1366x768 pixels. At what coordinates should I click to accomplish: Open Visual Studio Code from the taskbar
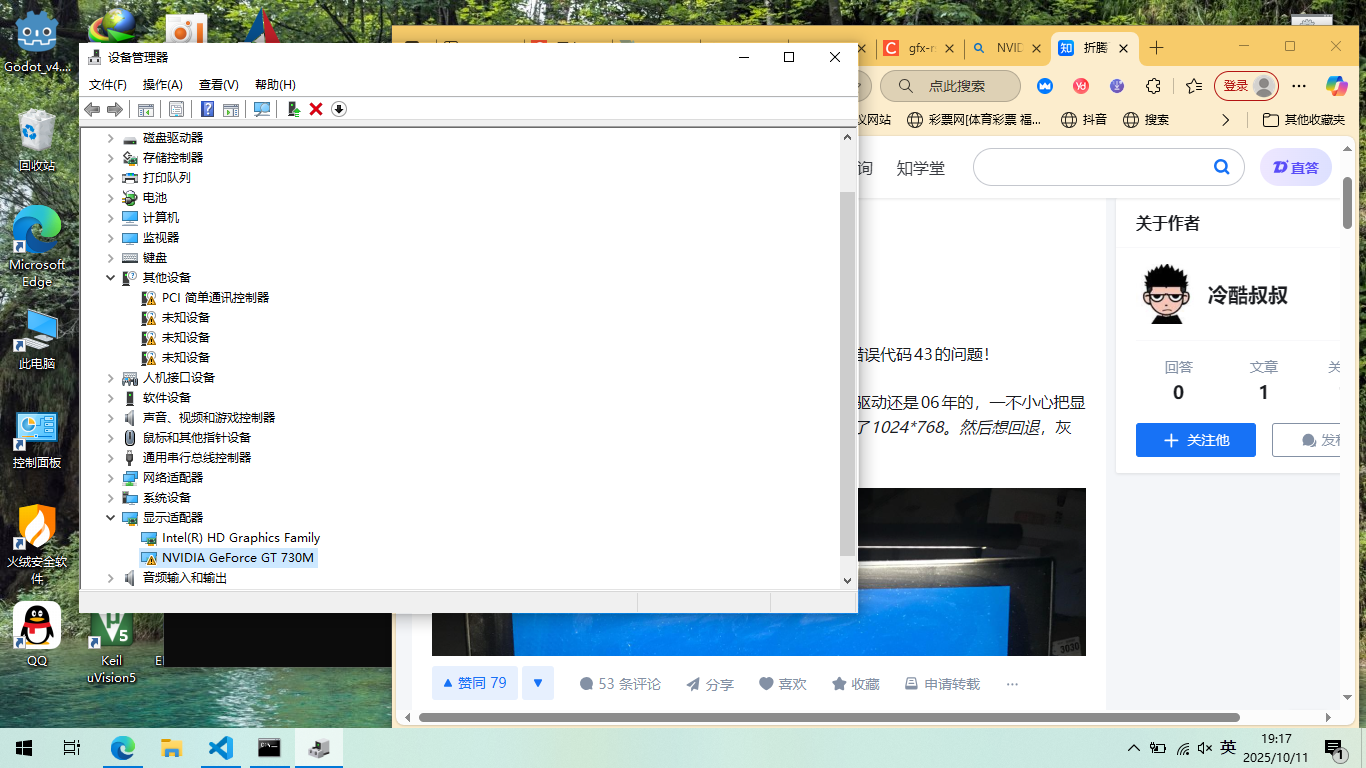[221, 747]
